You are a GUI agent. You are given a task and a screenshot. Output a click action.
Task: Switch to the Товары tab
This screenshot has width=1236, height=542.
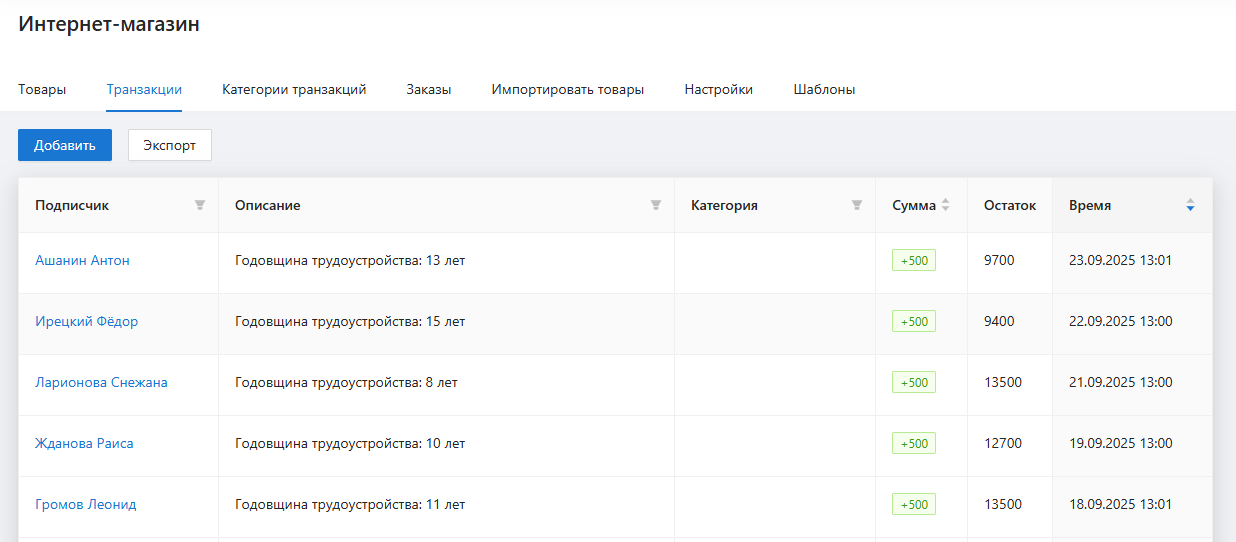(42, 90)
